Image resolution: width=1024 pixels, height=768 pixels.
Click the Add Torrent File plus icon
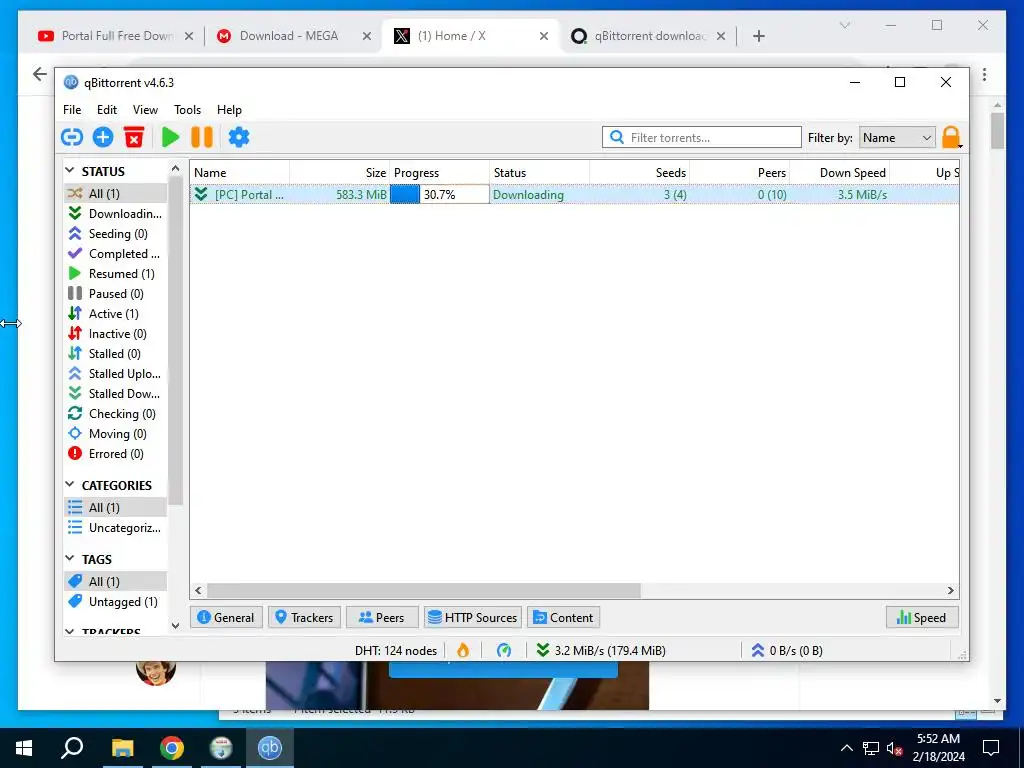(103, 137)
